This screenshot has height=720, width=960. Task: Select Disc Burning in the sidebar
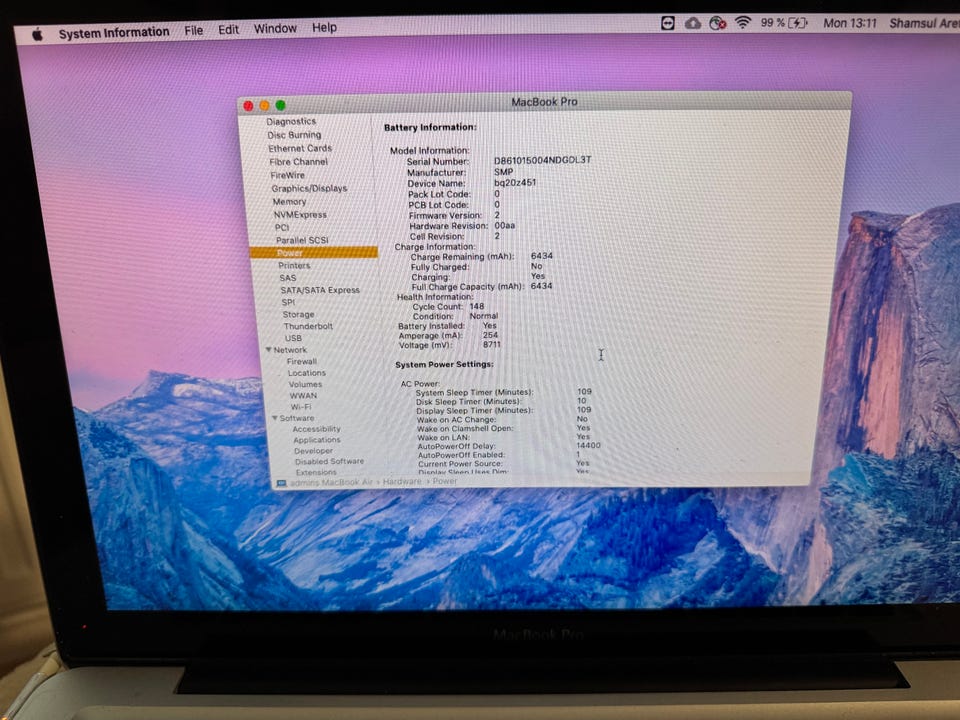click(294, 135)
